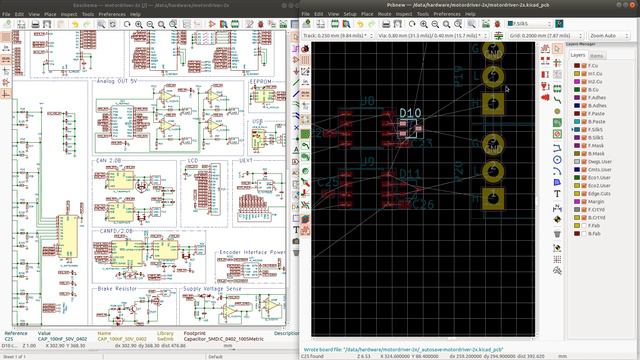Image resolution: width=640 pixels, height=360 pixels.
Task: Select the delete items trash tool
Action: [x=557, y=234]
